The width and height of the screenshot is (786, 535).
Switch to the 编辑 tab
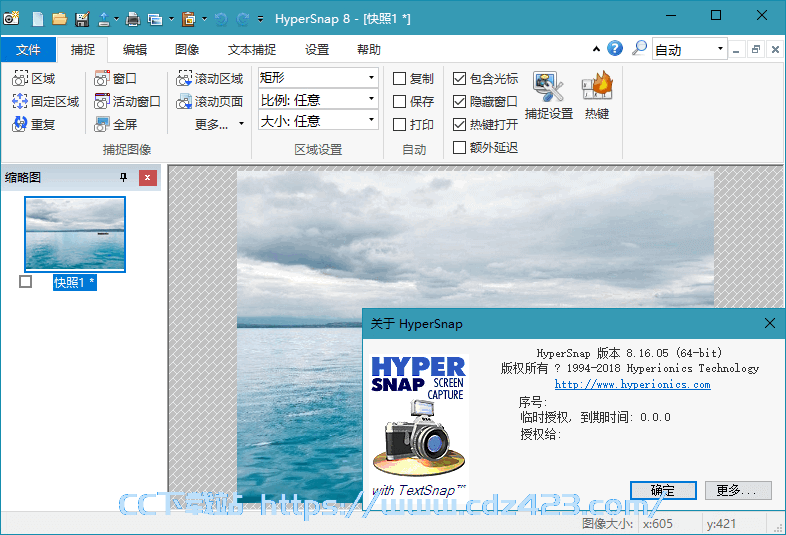tap(135, 50)
